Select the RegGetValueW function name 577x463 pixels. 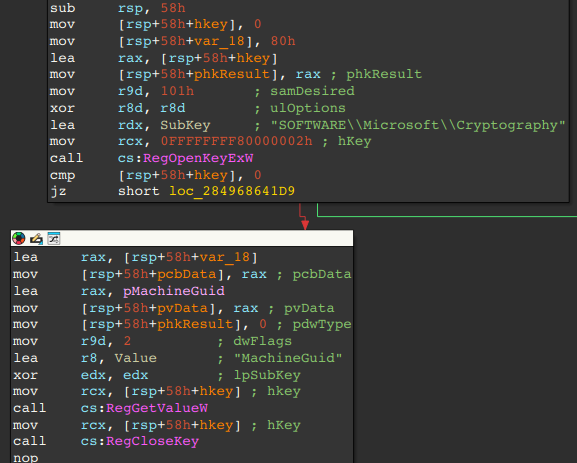tap(157, 408)
